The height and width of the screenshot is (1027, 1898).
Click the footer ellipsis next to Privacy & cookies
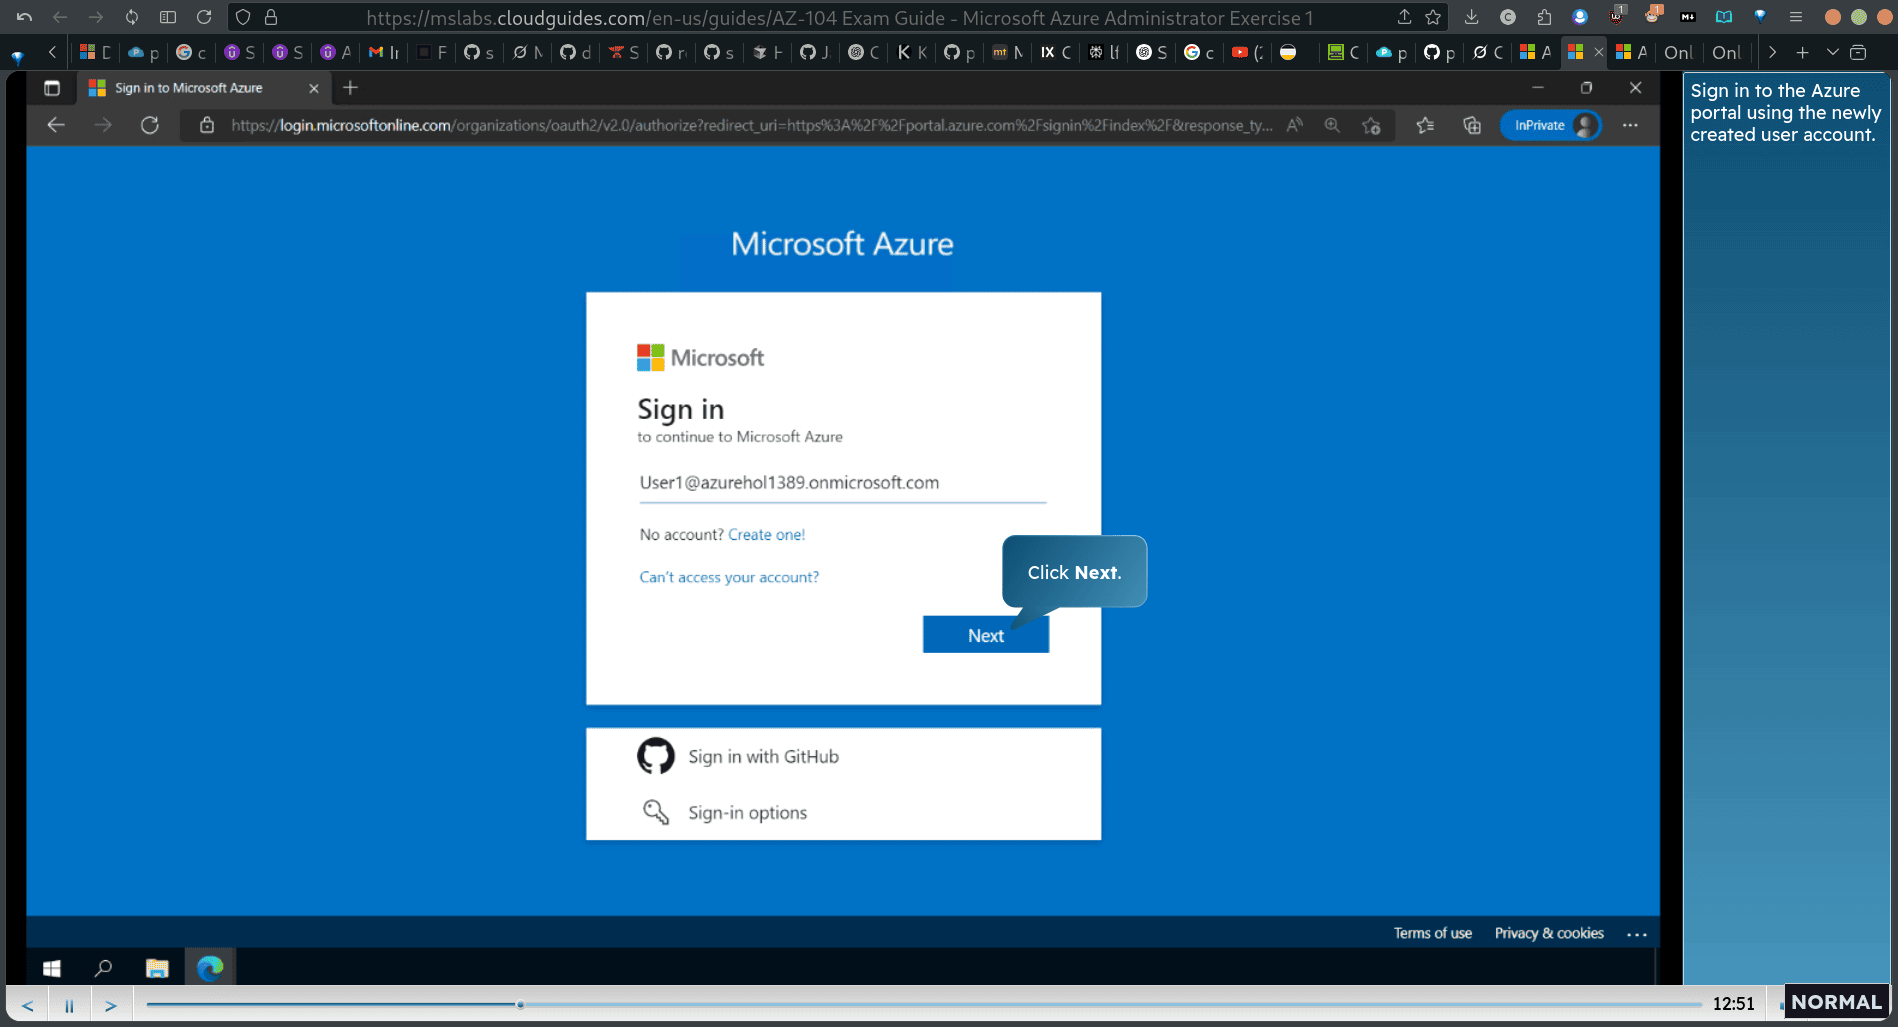pyautogui.click(x=1637, y=934)
